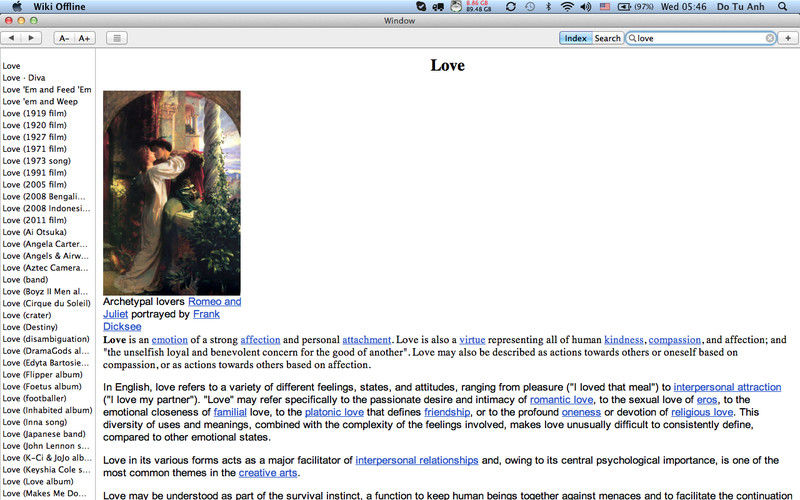Follow the affection link
The height and width of the screenshot is (500, 800).
[x=260, y=340]
